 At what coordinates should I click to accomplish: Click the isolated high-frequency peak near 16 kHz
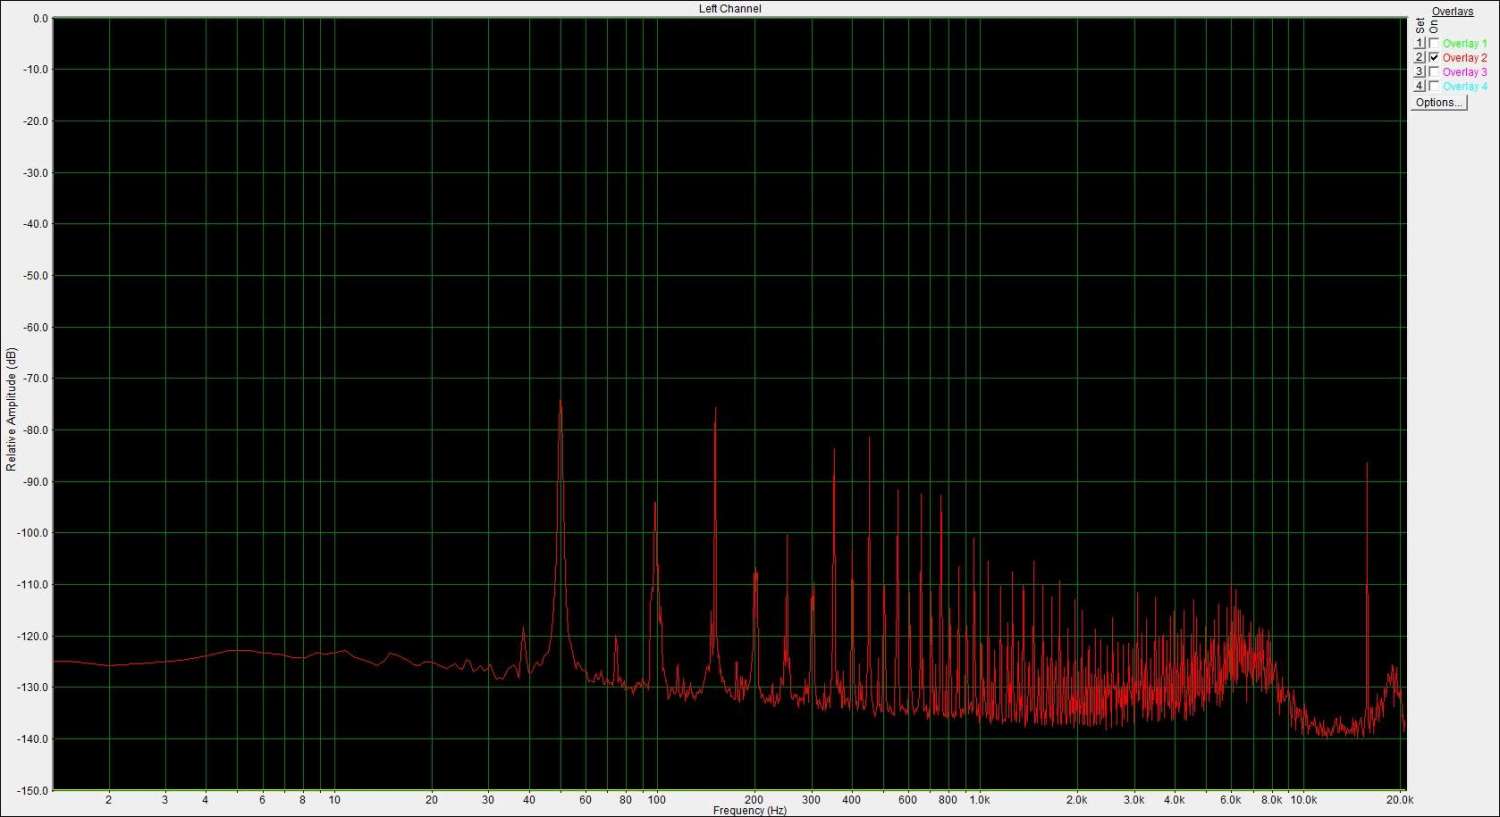click(x=1366, y=465)
